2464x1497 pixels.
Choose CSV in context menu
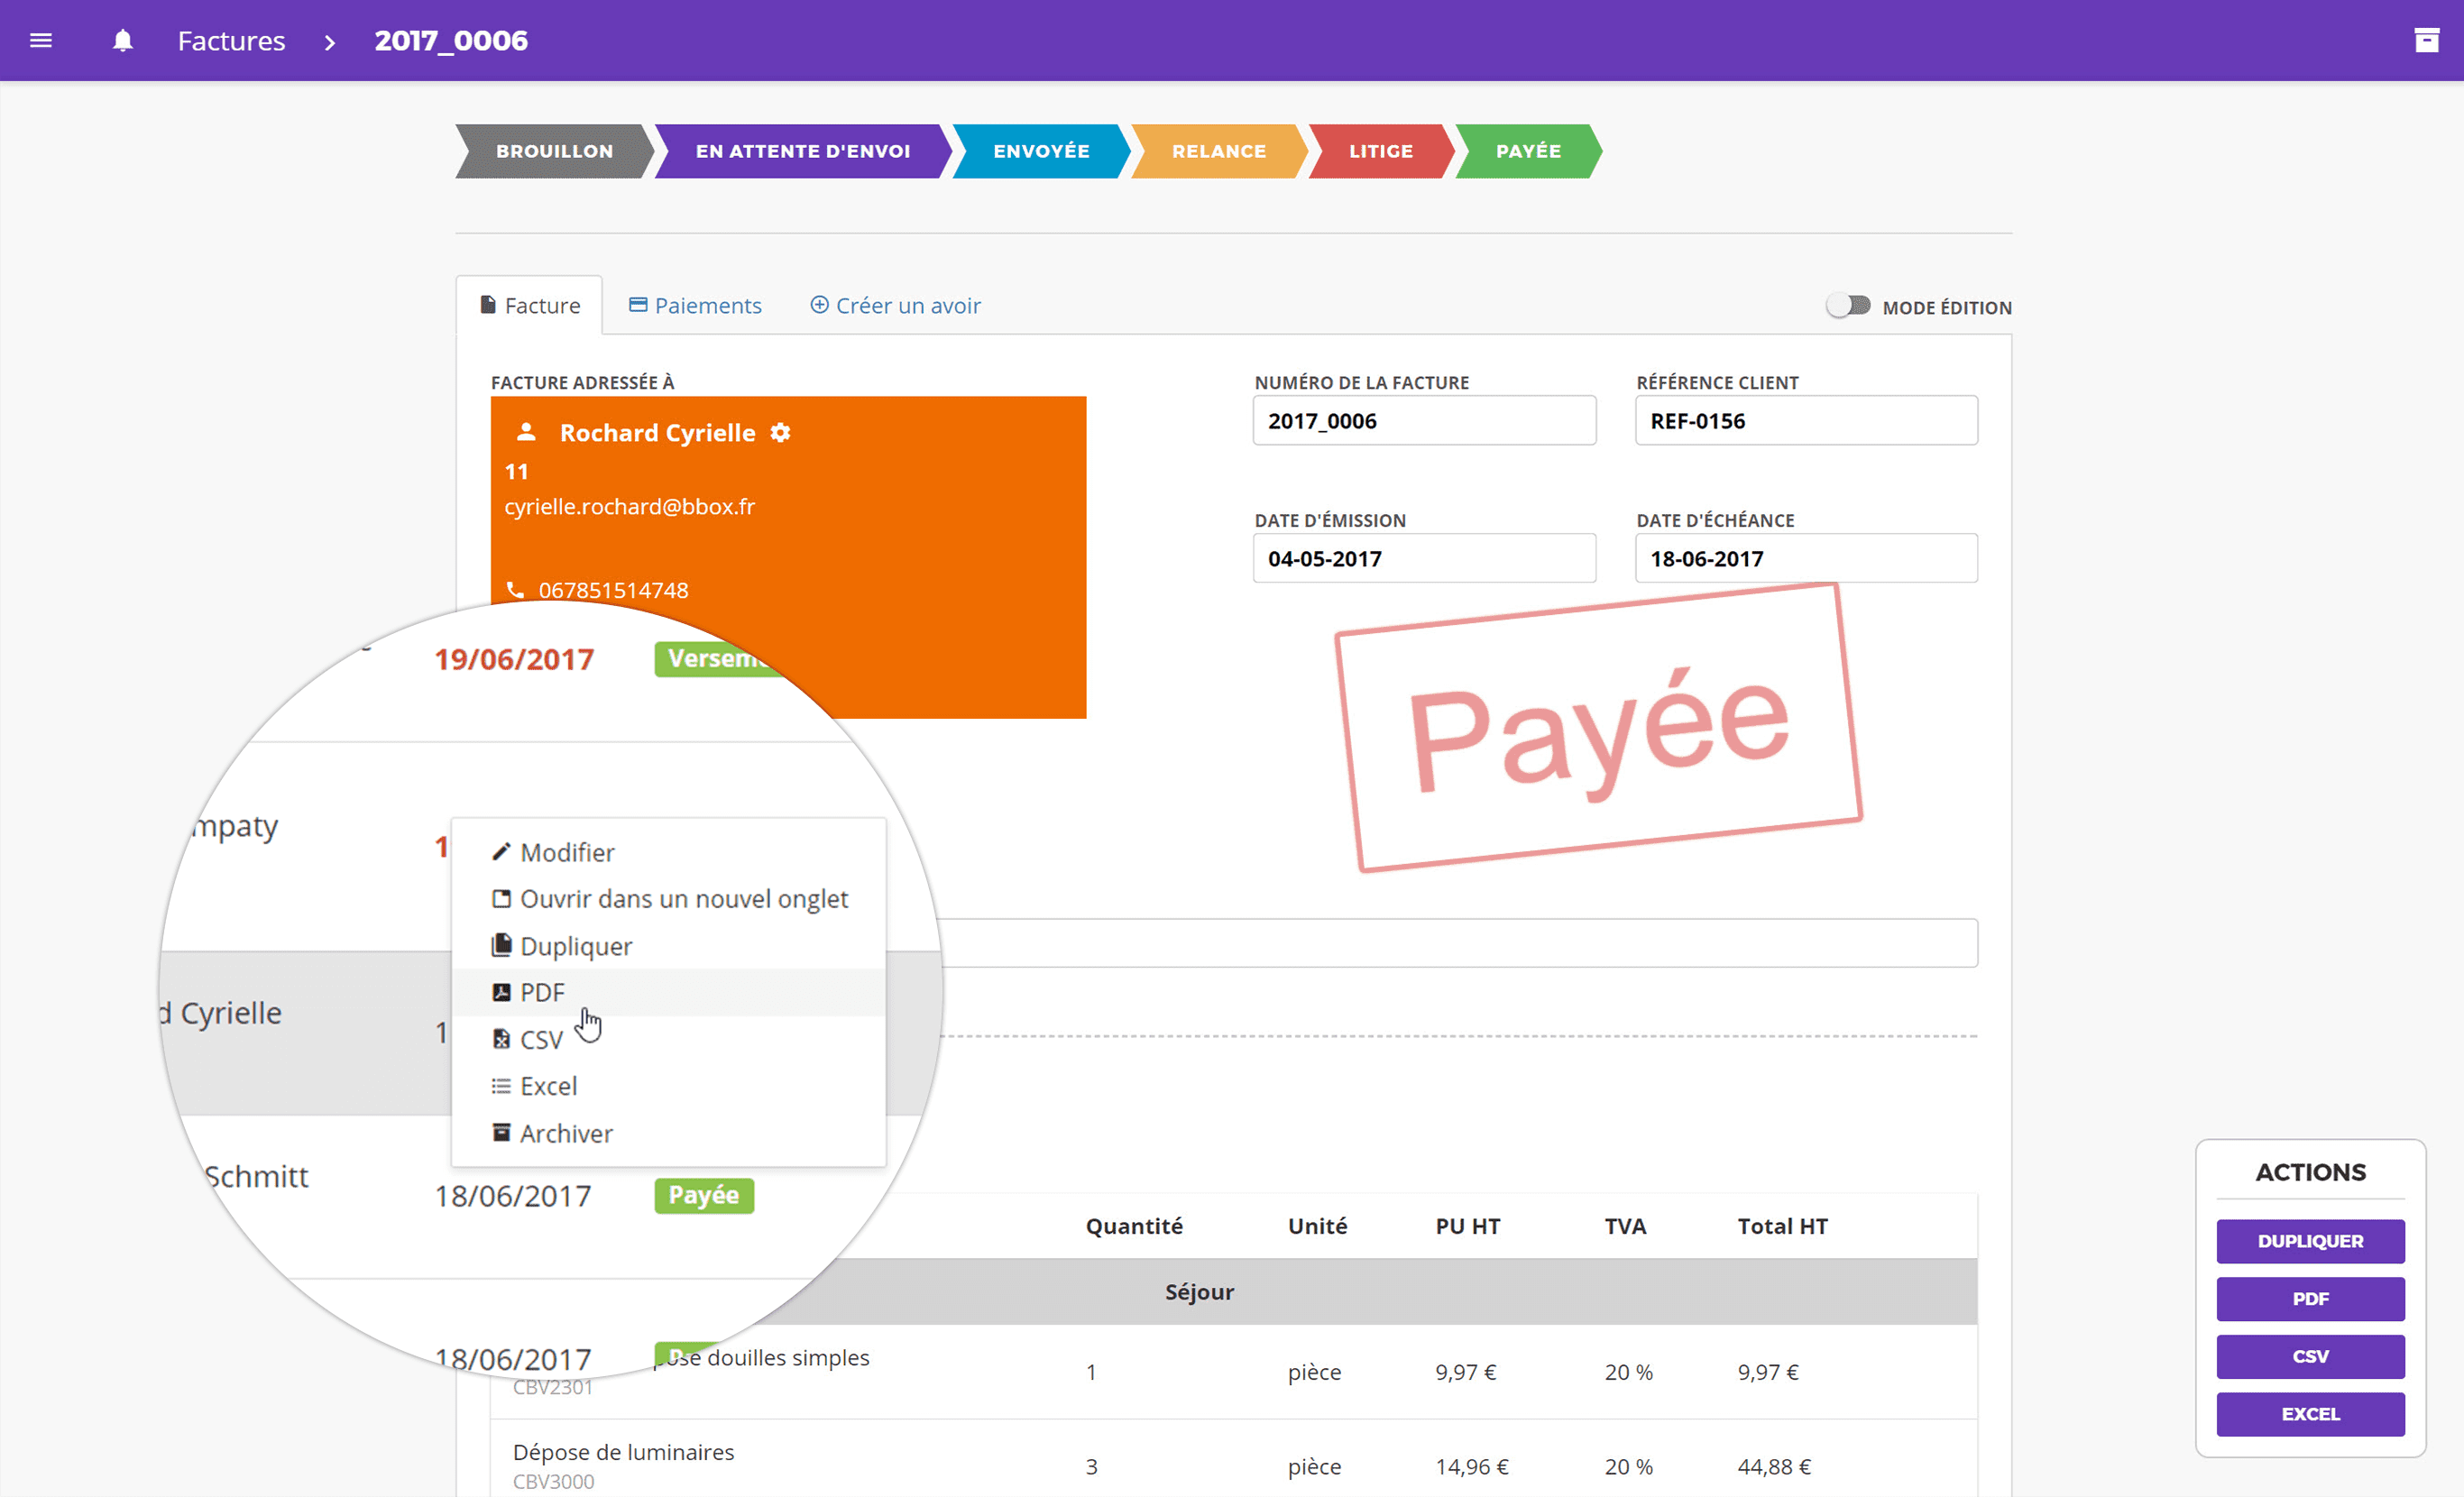pyautogui.click(x=668, y=1039)
